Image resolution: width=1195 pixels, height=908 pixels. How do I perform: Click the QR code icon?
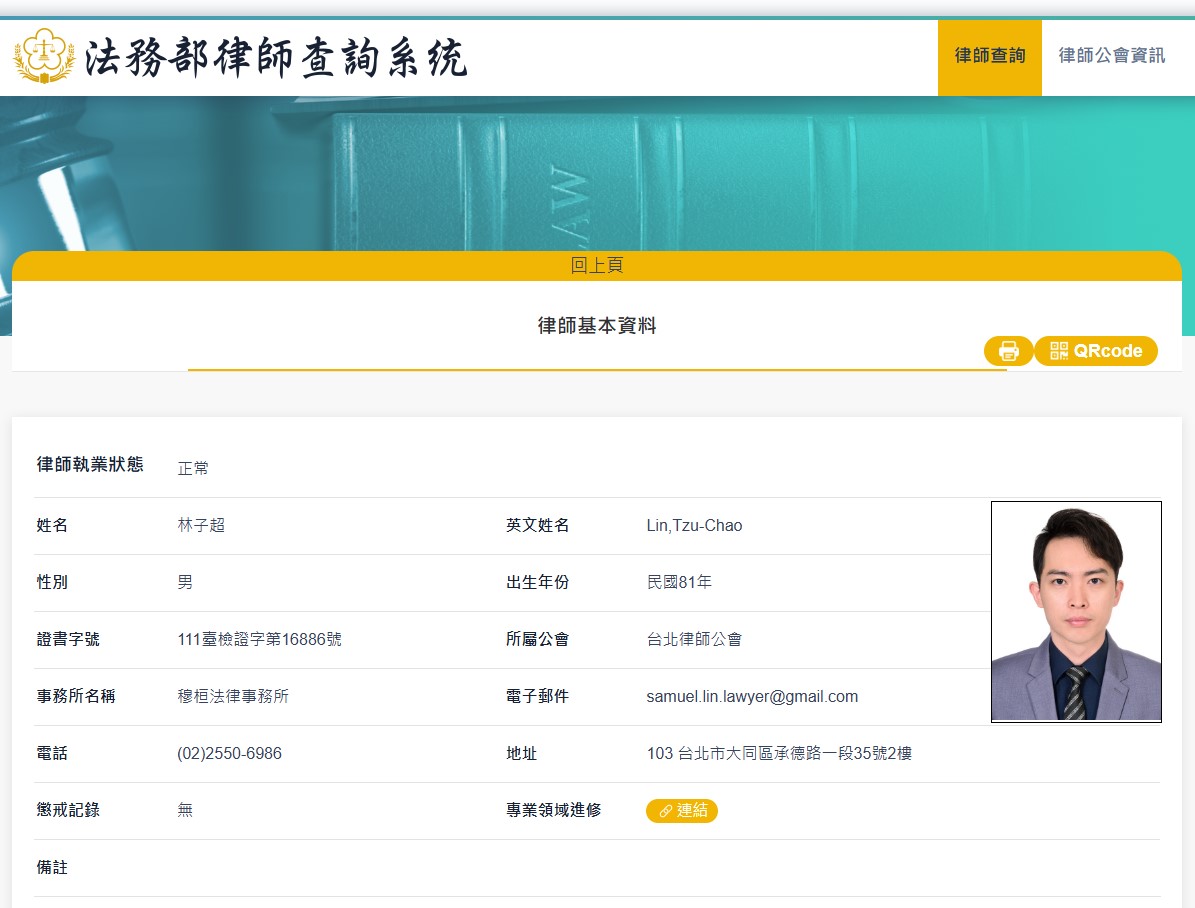(1059, 351)
